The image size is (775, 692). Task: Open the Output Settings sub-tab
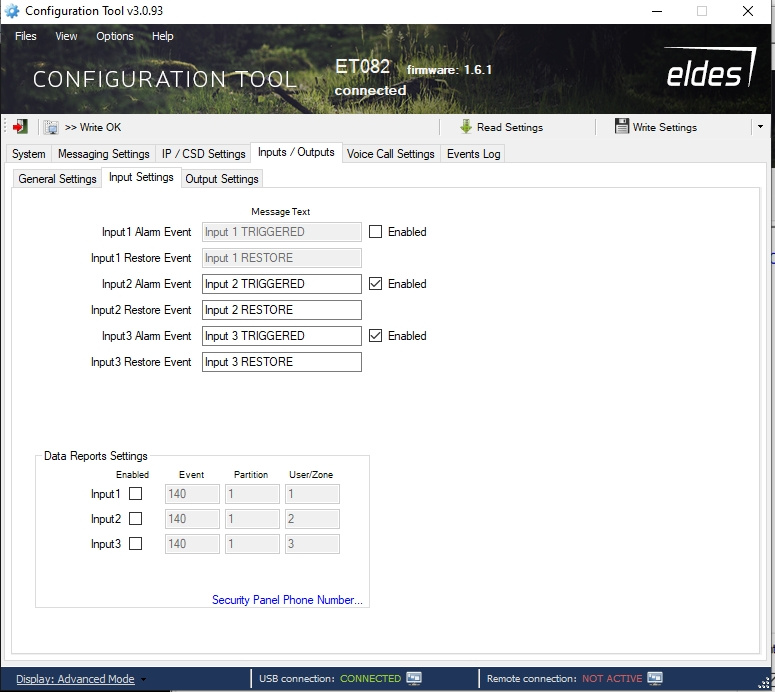coord(222,179)
